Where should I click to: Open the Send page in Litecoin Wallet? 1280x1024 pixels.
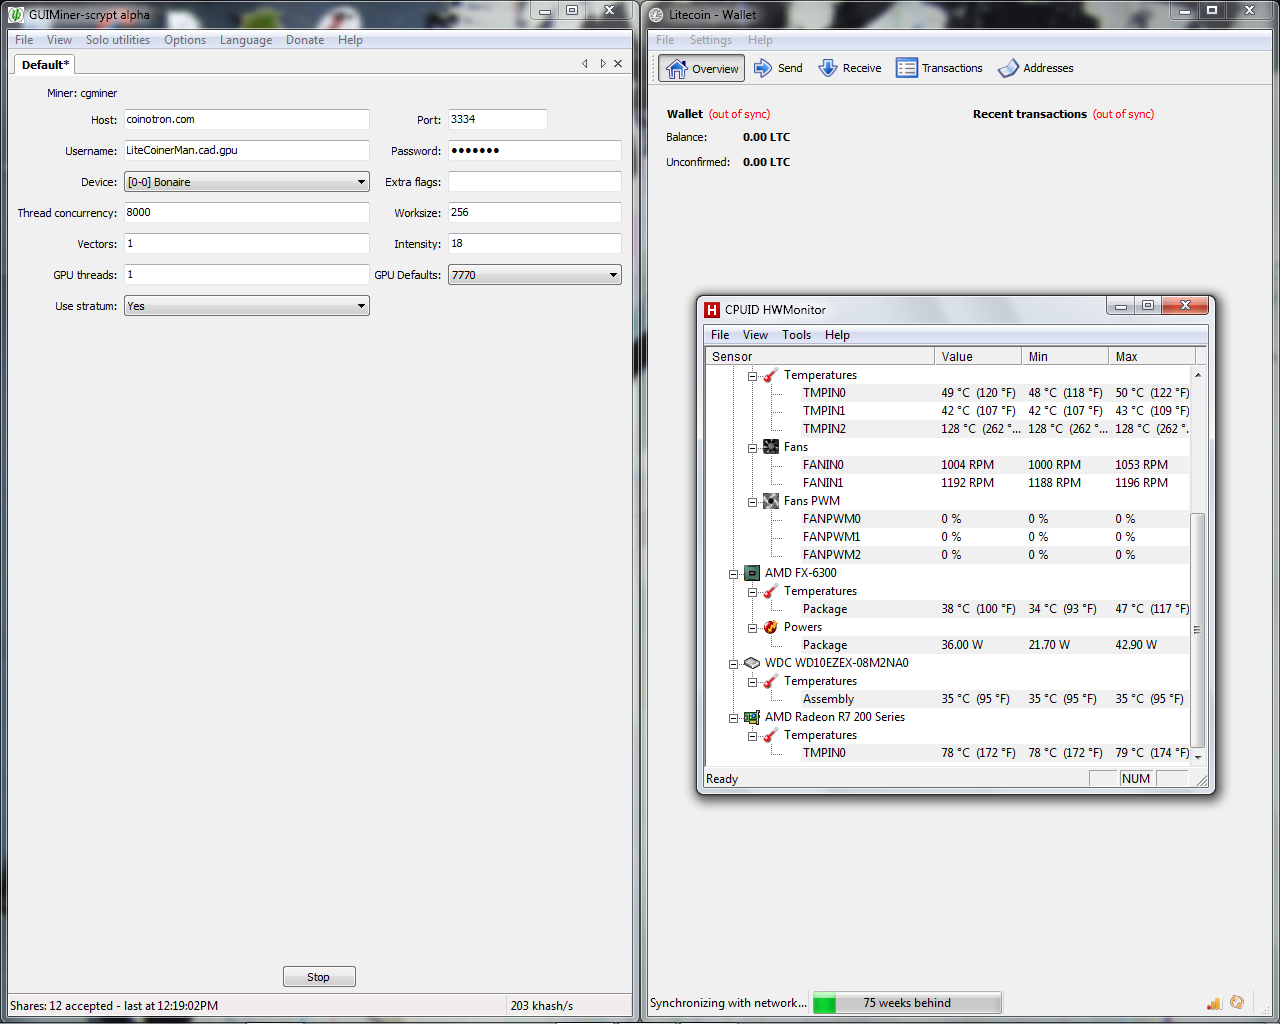click(x=777, y=68)
